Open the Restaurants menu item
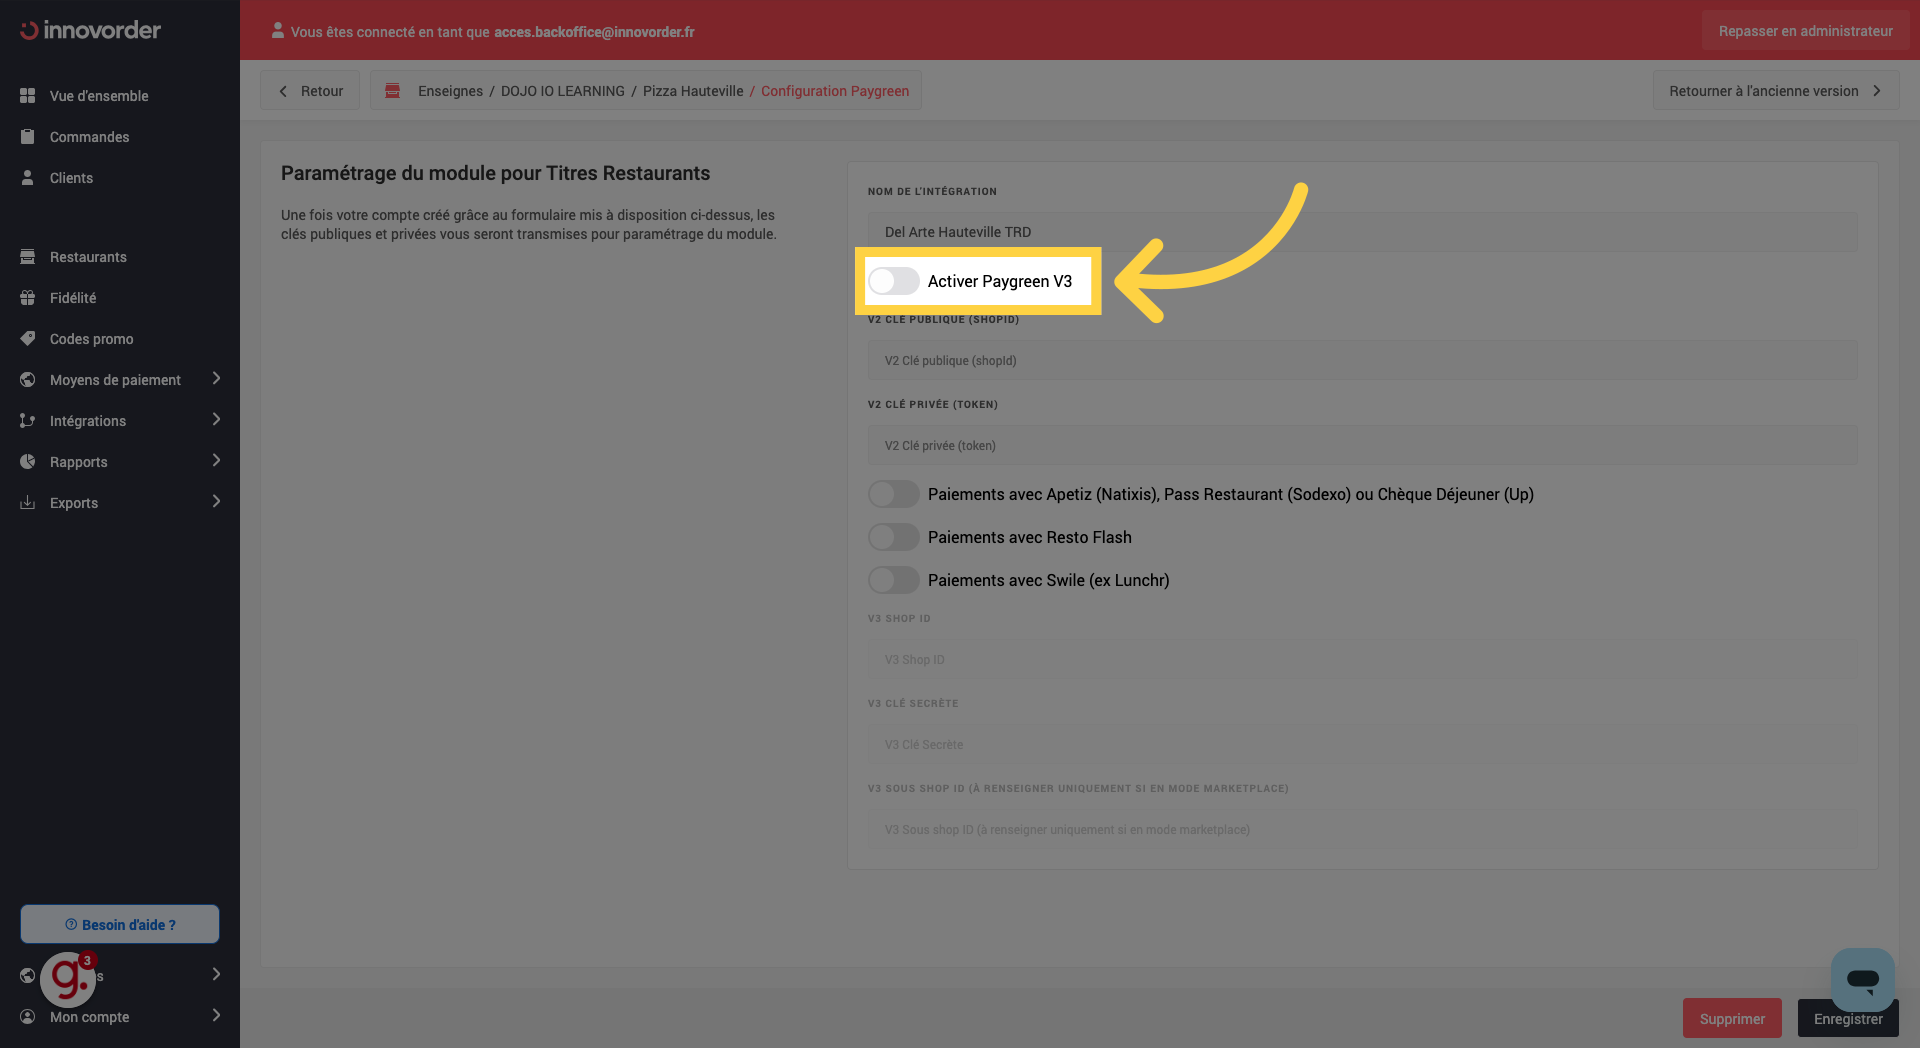This screenshot has height=1048, width=1920. (x=88, y=257)
